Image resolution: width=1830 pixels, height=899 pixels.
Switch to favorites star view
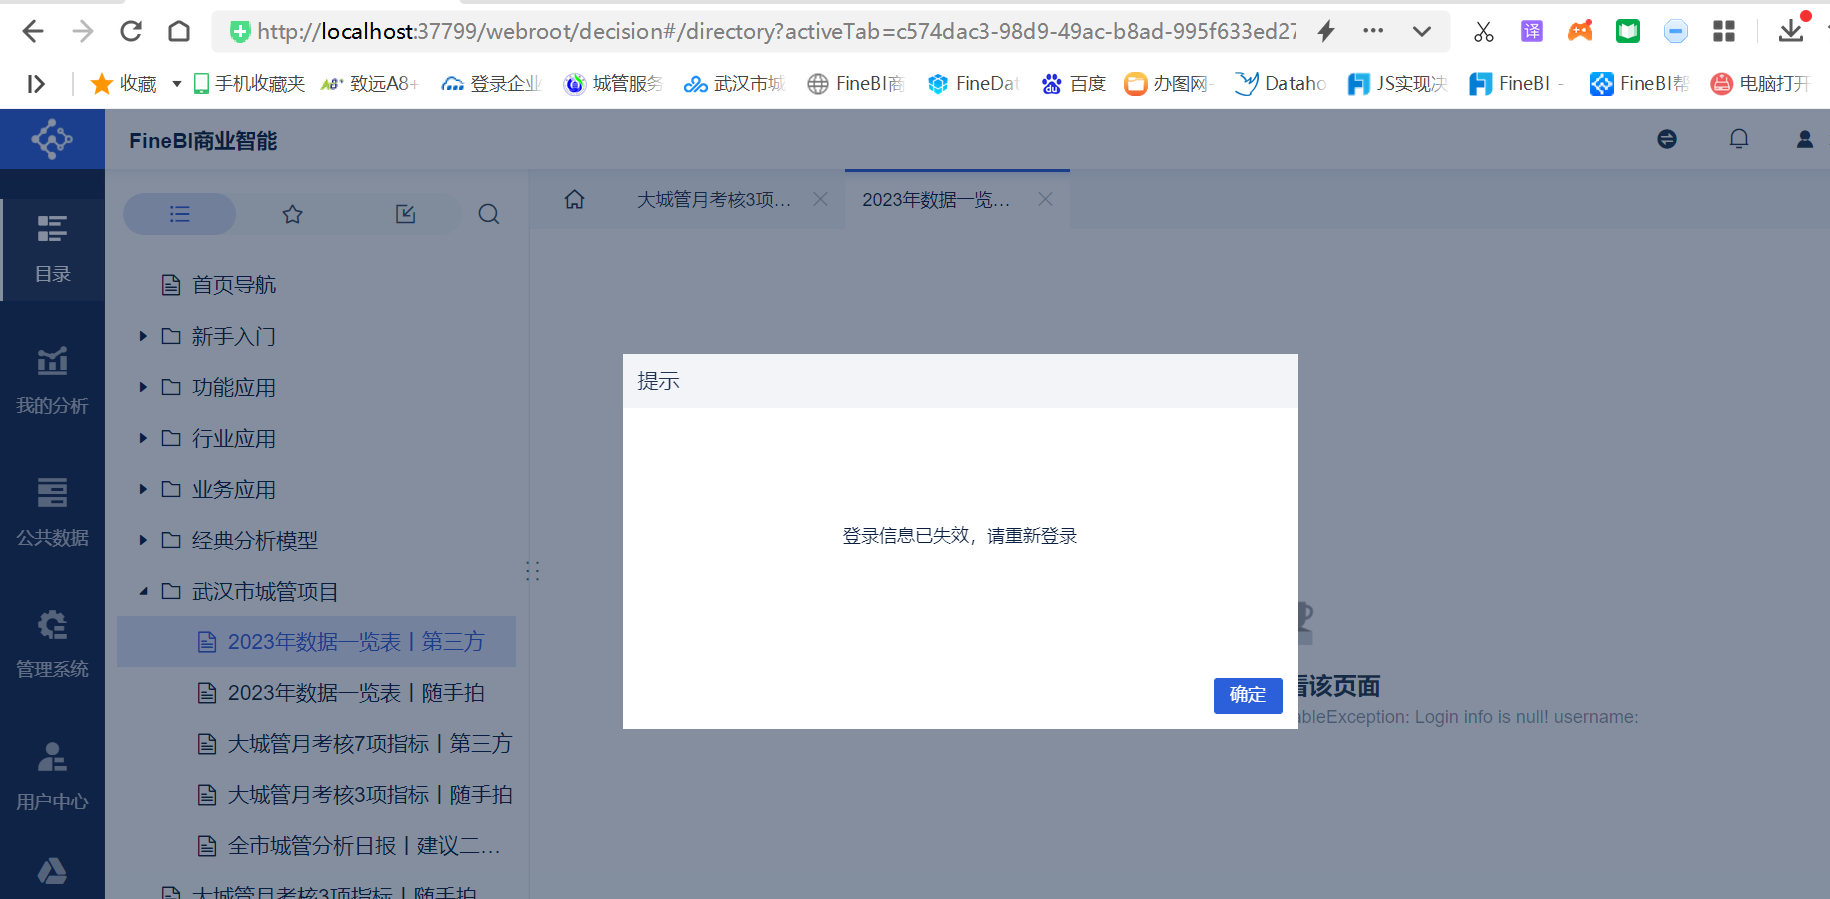(292, 214)
